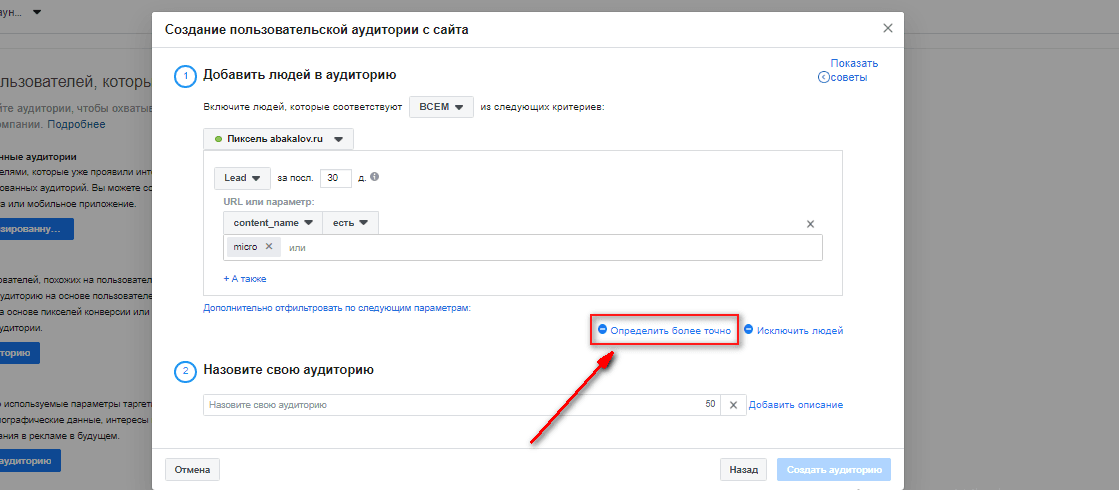Open the content_name parameter dropdown

click(x=273, y=223)
